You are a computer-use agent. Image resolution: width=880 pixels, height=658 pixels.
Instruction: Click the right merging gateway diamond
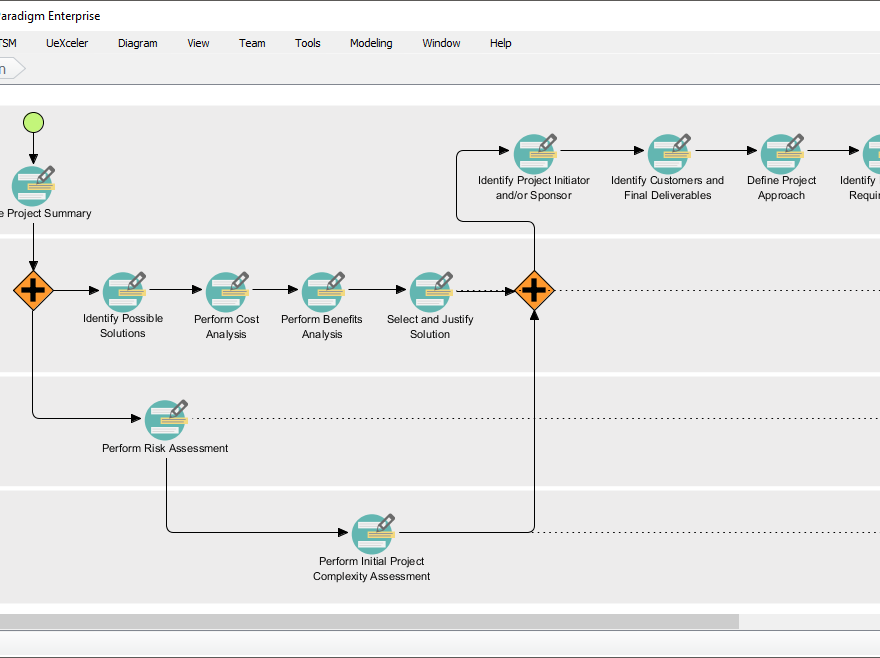535,291
